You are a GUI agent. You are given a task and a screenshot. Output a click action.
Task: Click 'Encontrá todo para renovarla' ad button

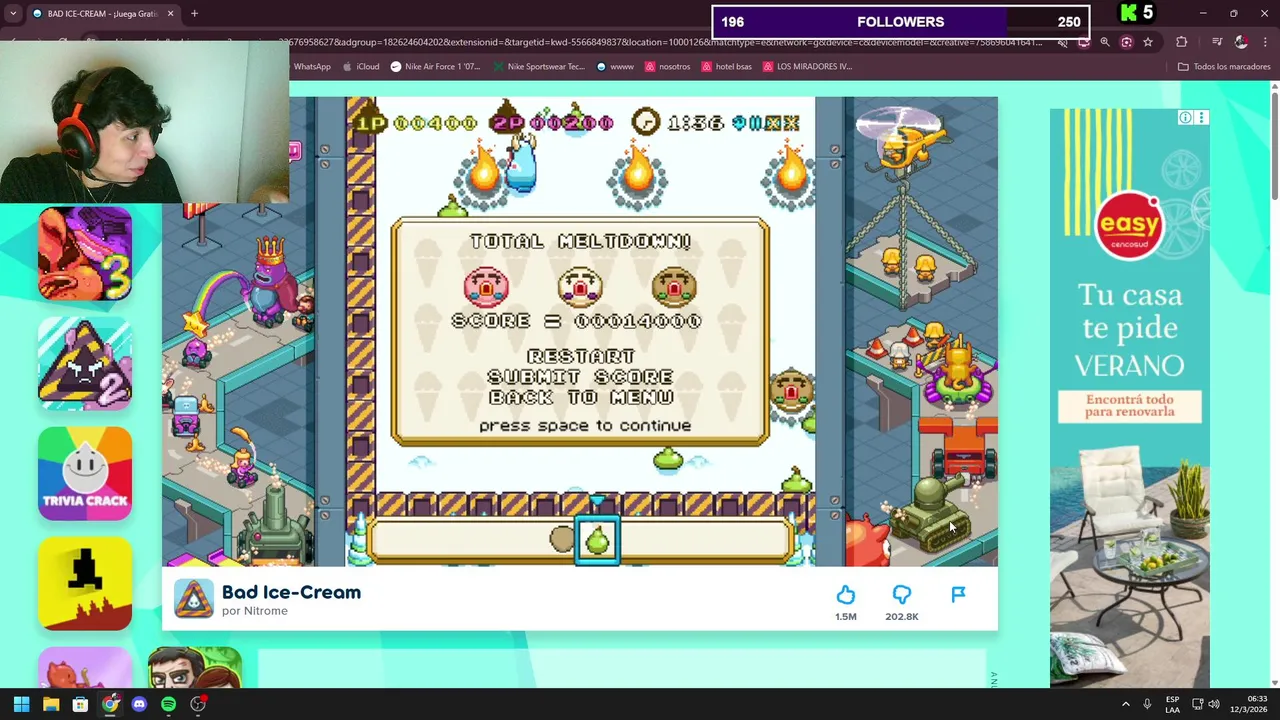[x=1130, y=405]
